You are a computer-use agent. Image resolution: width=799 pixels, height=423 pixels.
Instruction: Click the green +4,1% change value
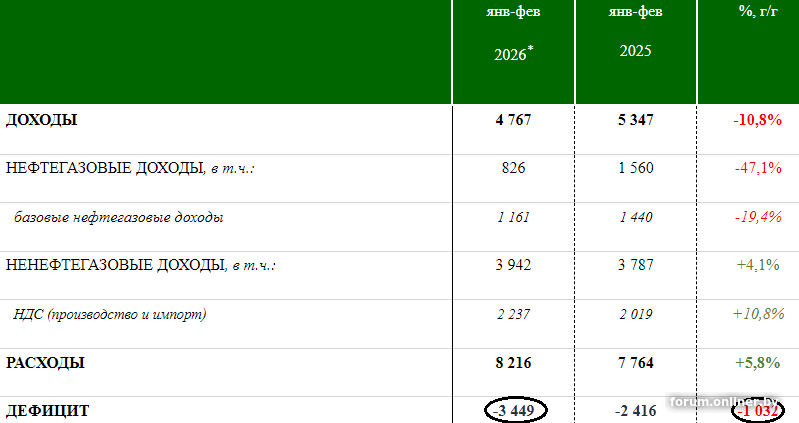tap(757, 265)
